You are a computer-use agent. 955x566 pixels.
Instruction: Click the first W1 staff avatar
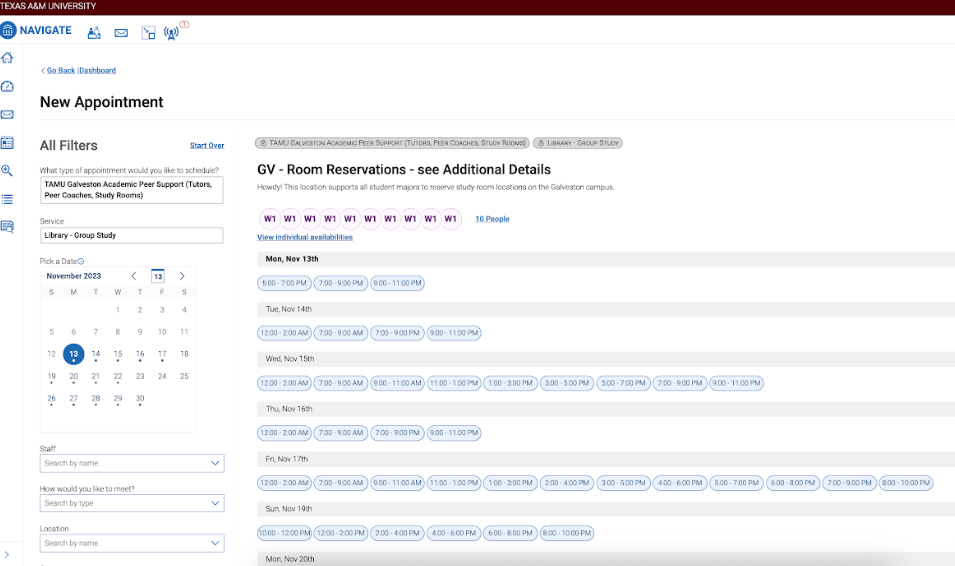pos(270,219)
